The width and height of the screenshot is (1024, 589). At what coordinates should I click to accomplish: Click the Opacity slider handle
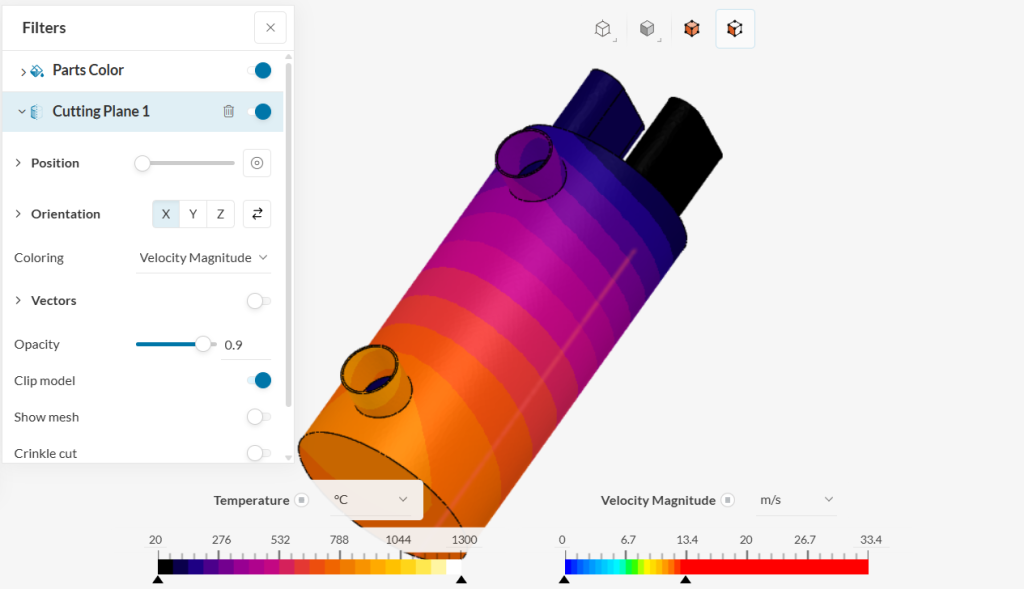[204, 344]
